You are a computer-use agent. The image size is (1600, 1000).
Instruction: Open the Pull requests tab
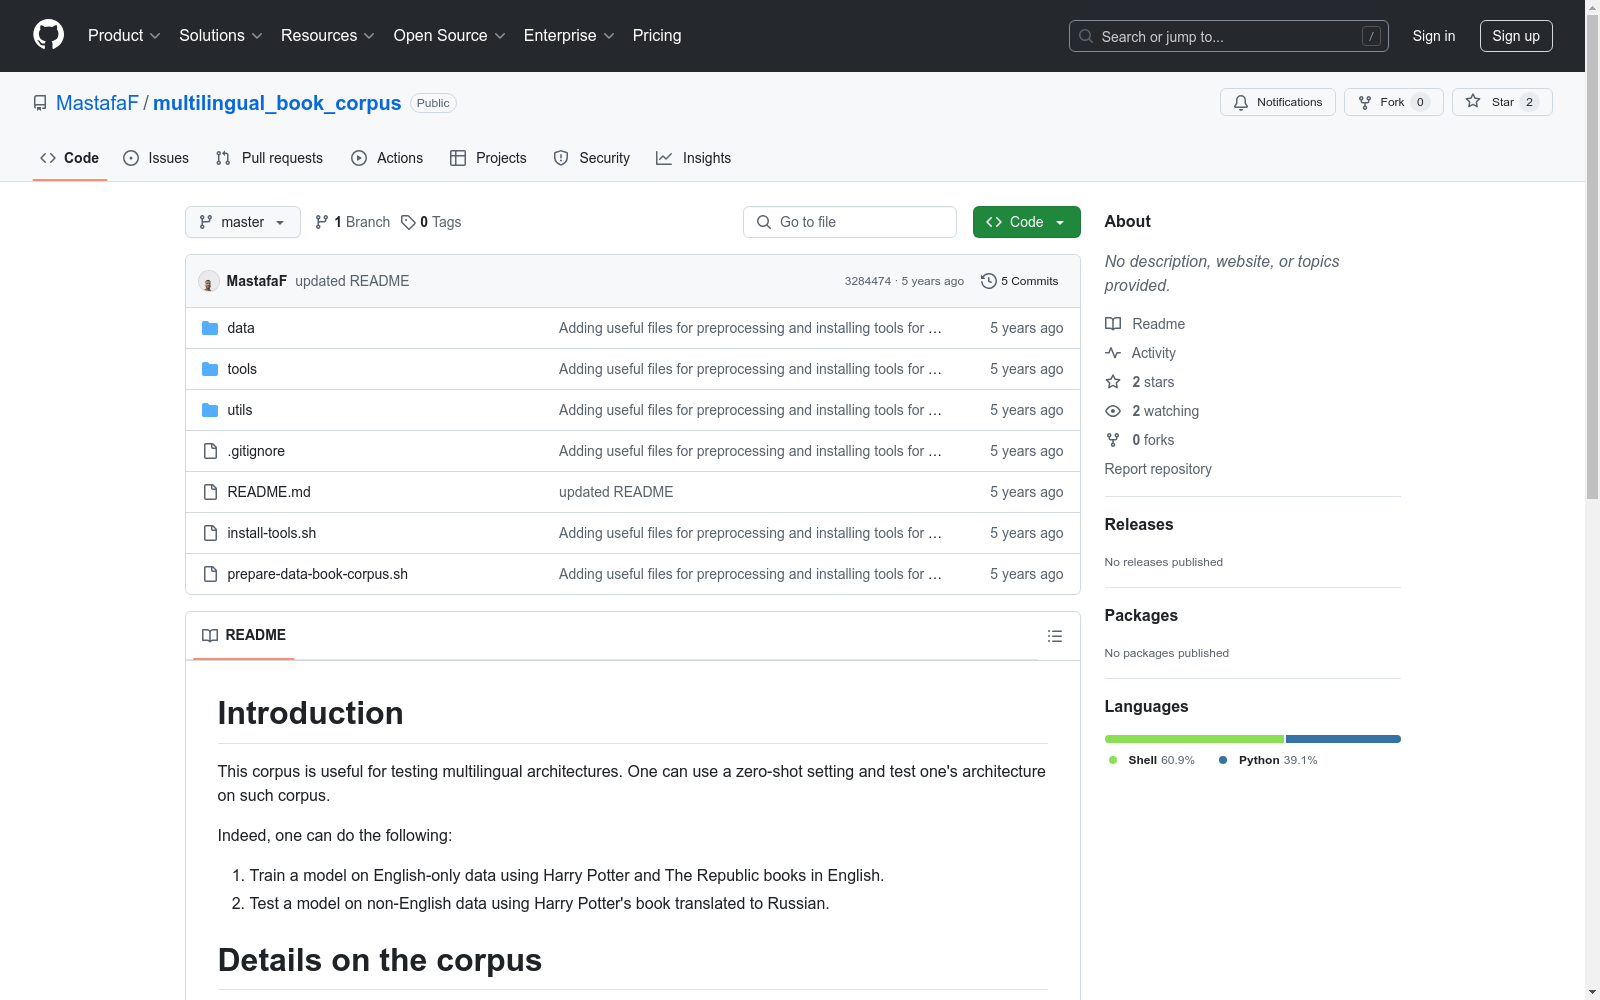(x=269, y=158)
